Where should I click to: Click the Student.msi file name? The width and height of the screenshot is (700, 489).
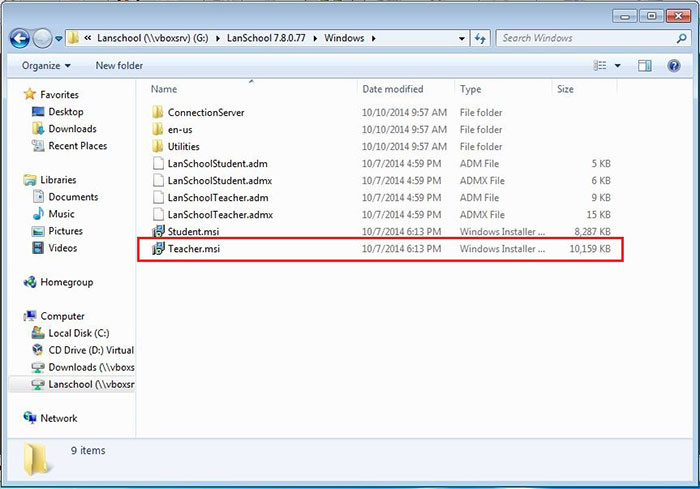click(x=193, y=232)
